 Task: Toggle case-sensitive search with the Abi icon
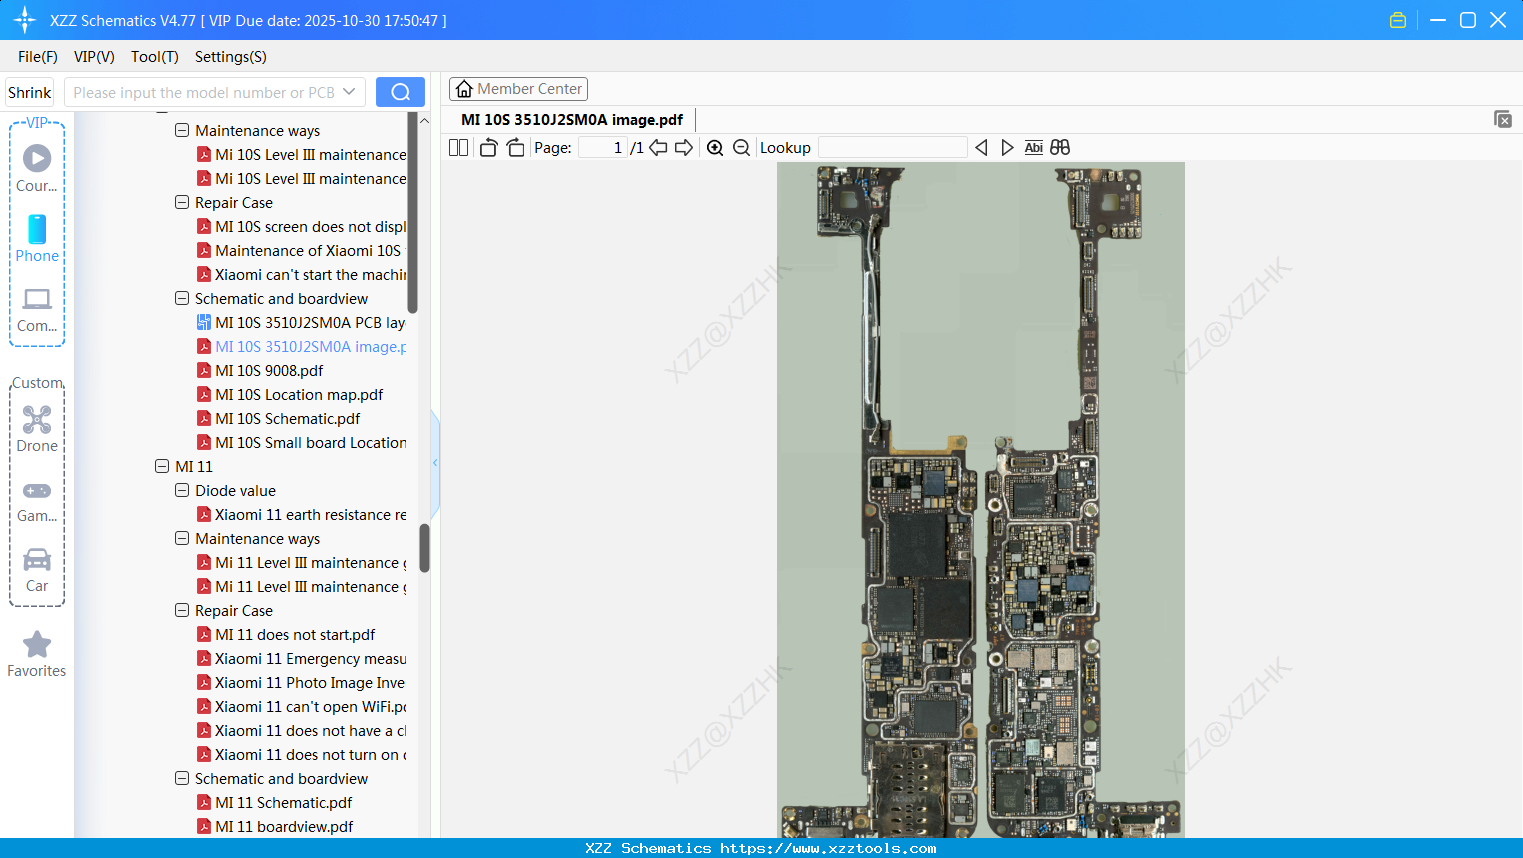click(x=1033, y=147)
